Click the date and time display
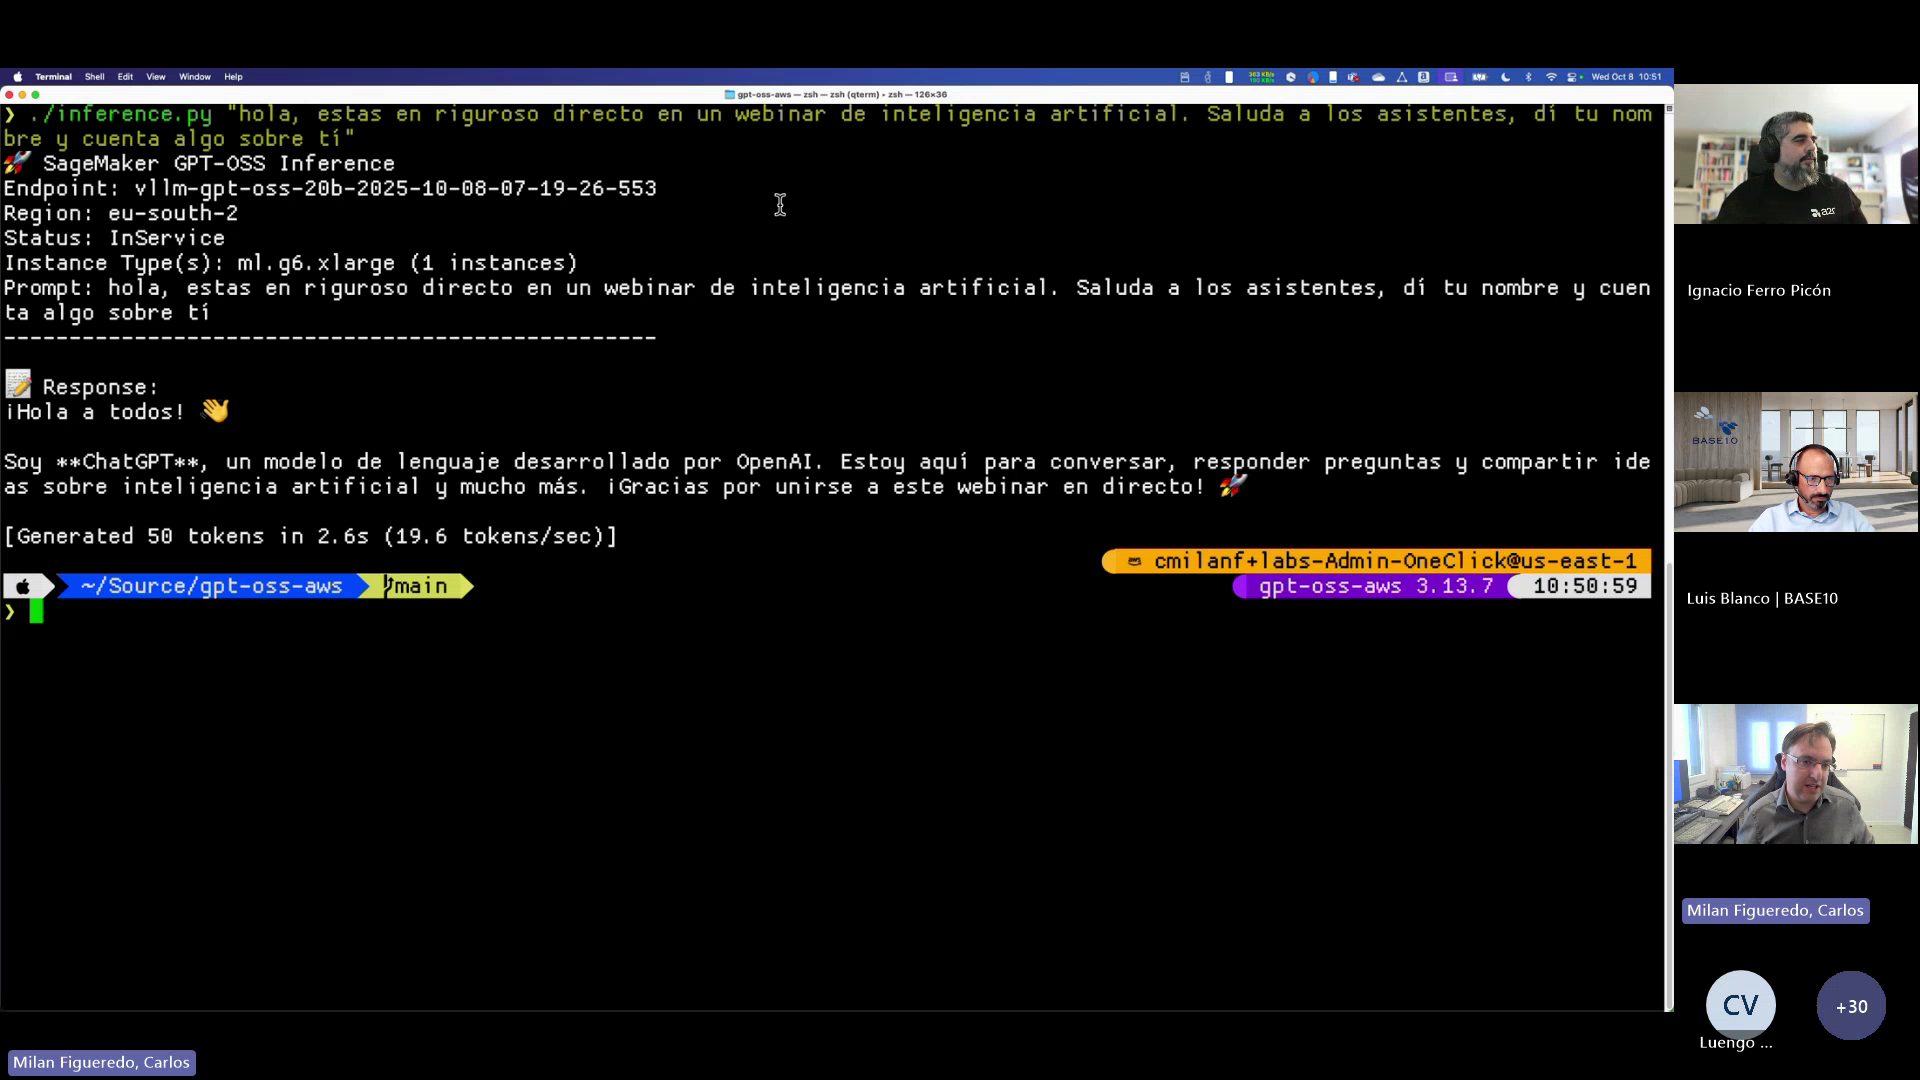 point(1627,77)
